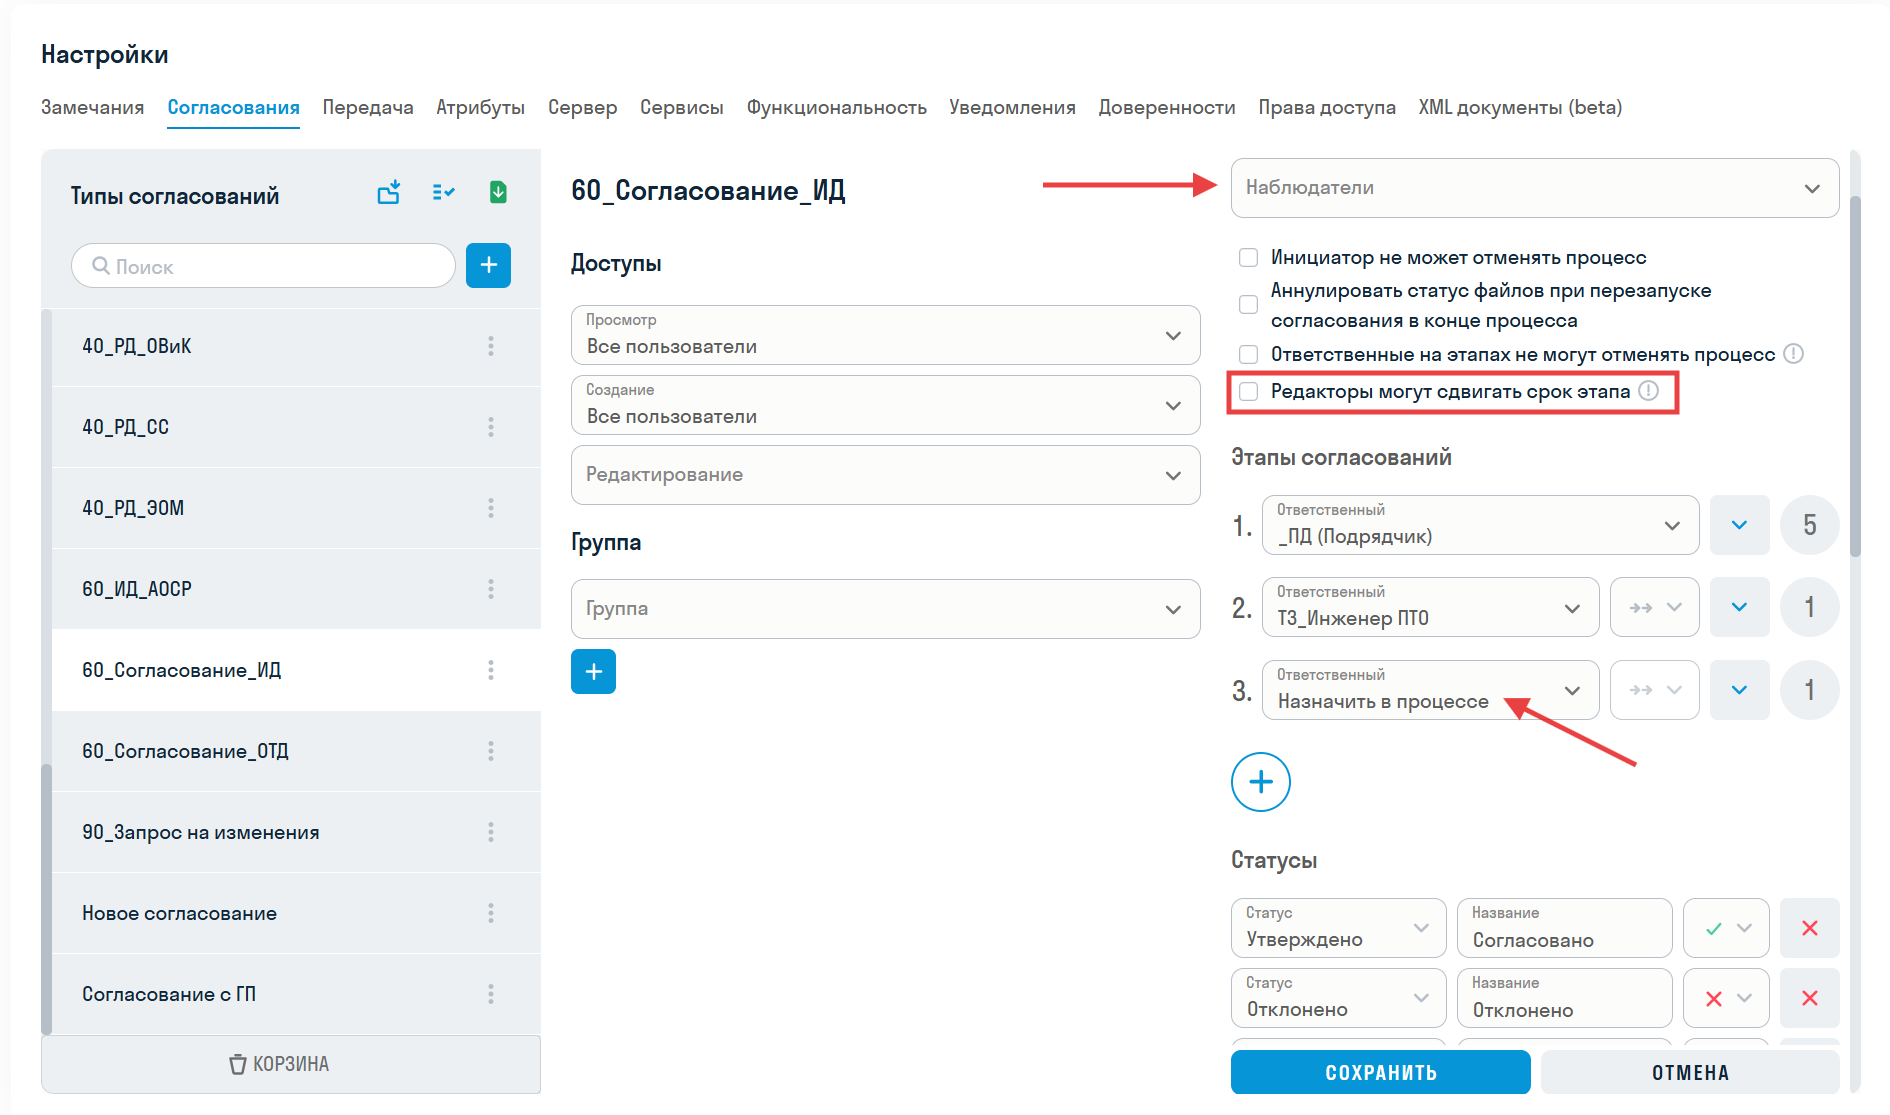Click the green document export icon
This screenshot has height=1115, width=1890.
(497, 192)
